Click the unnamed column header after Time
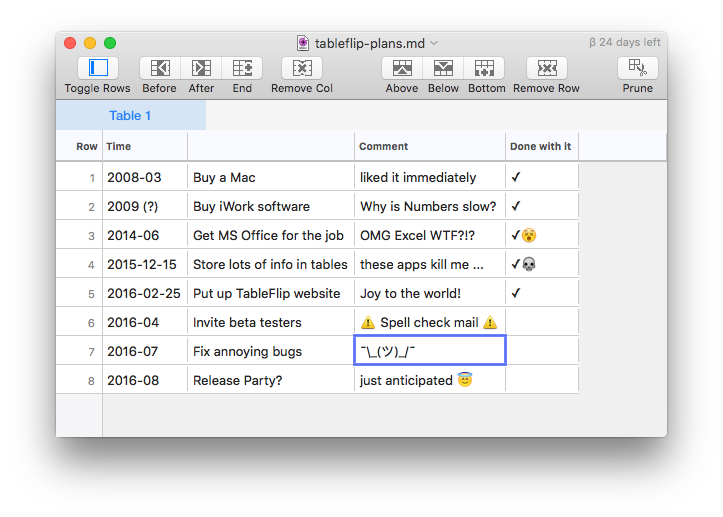 click(x=271, y=146)
